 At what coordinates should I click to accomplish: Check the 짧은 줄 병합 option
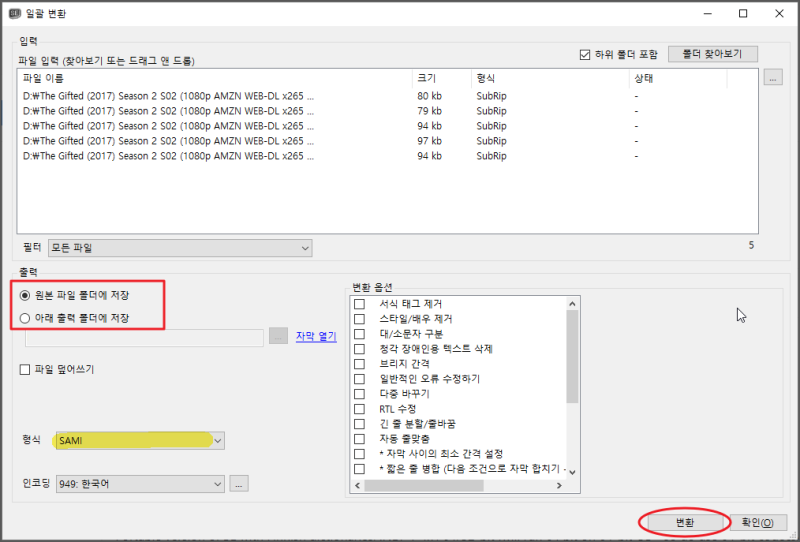coord(359,469)
